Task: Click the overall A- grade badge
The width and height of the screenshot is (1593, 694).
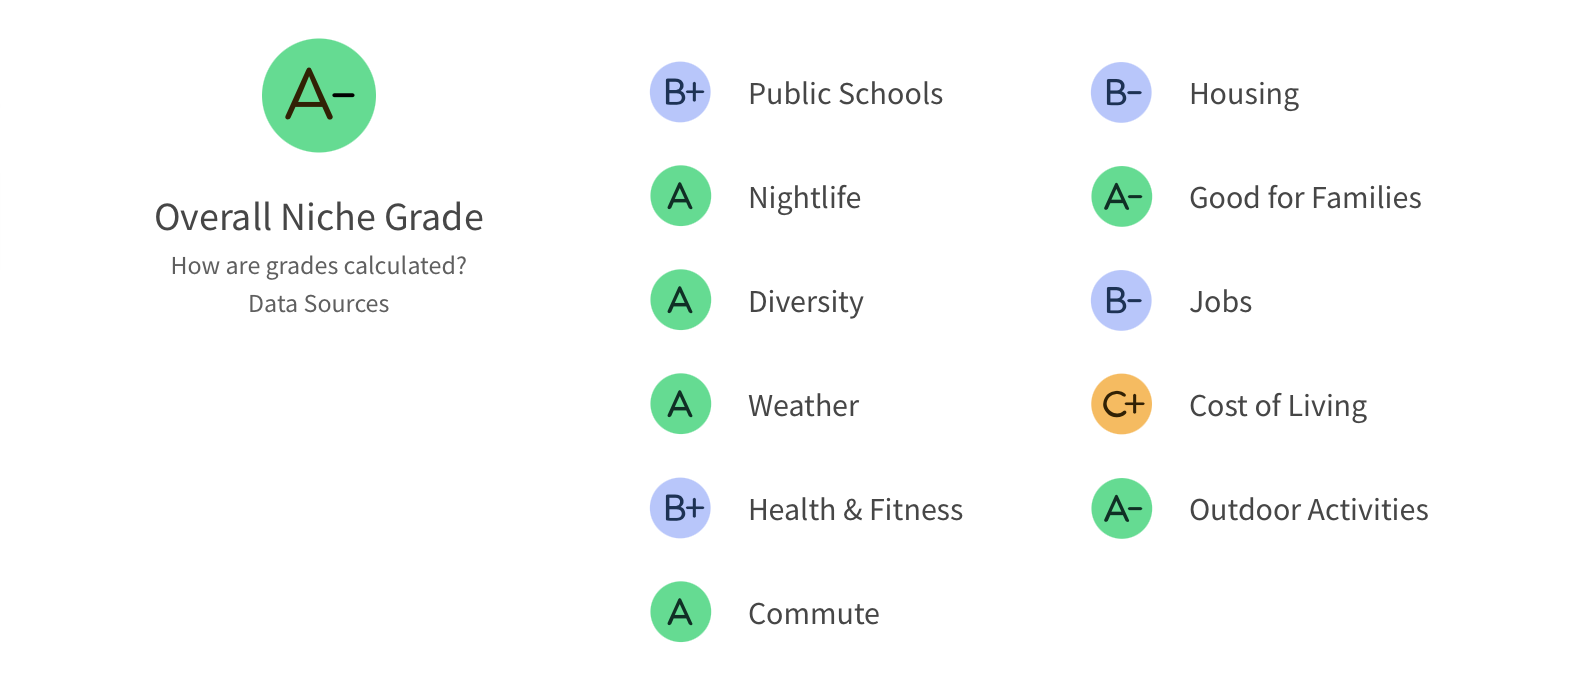Action: click(x=319, y=96)
